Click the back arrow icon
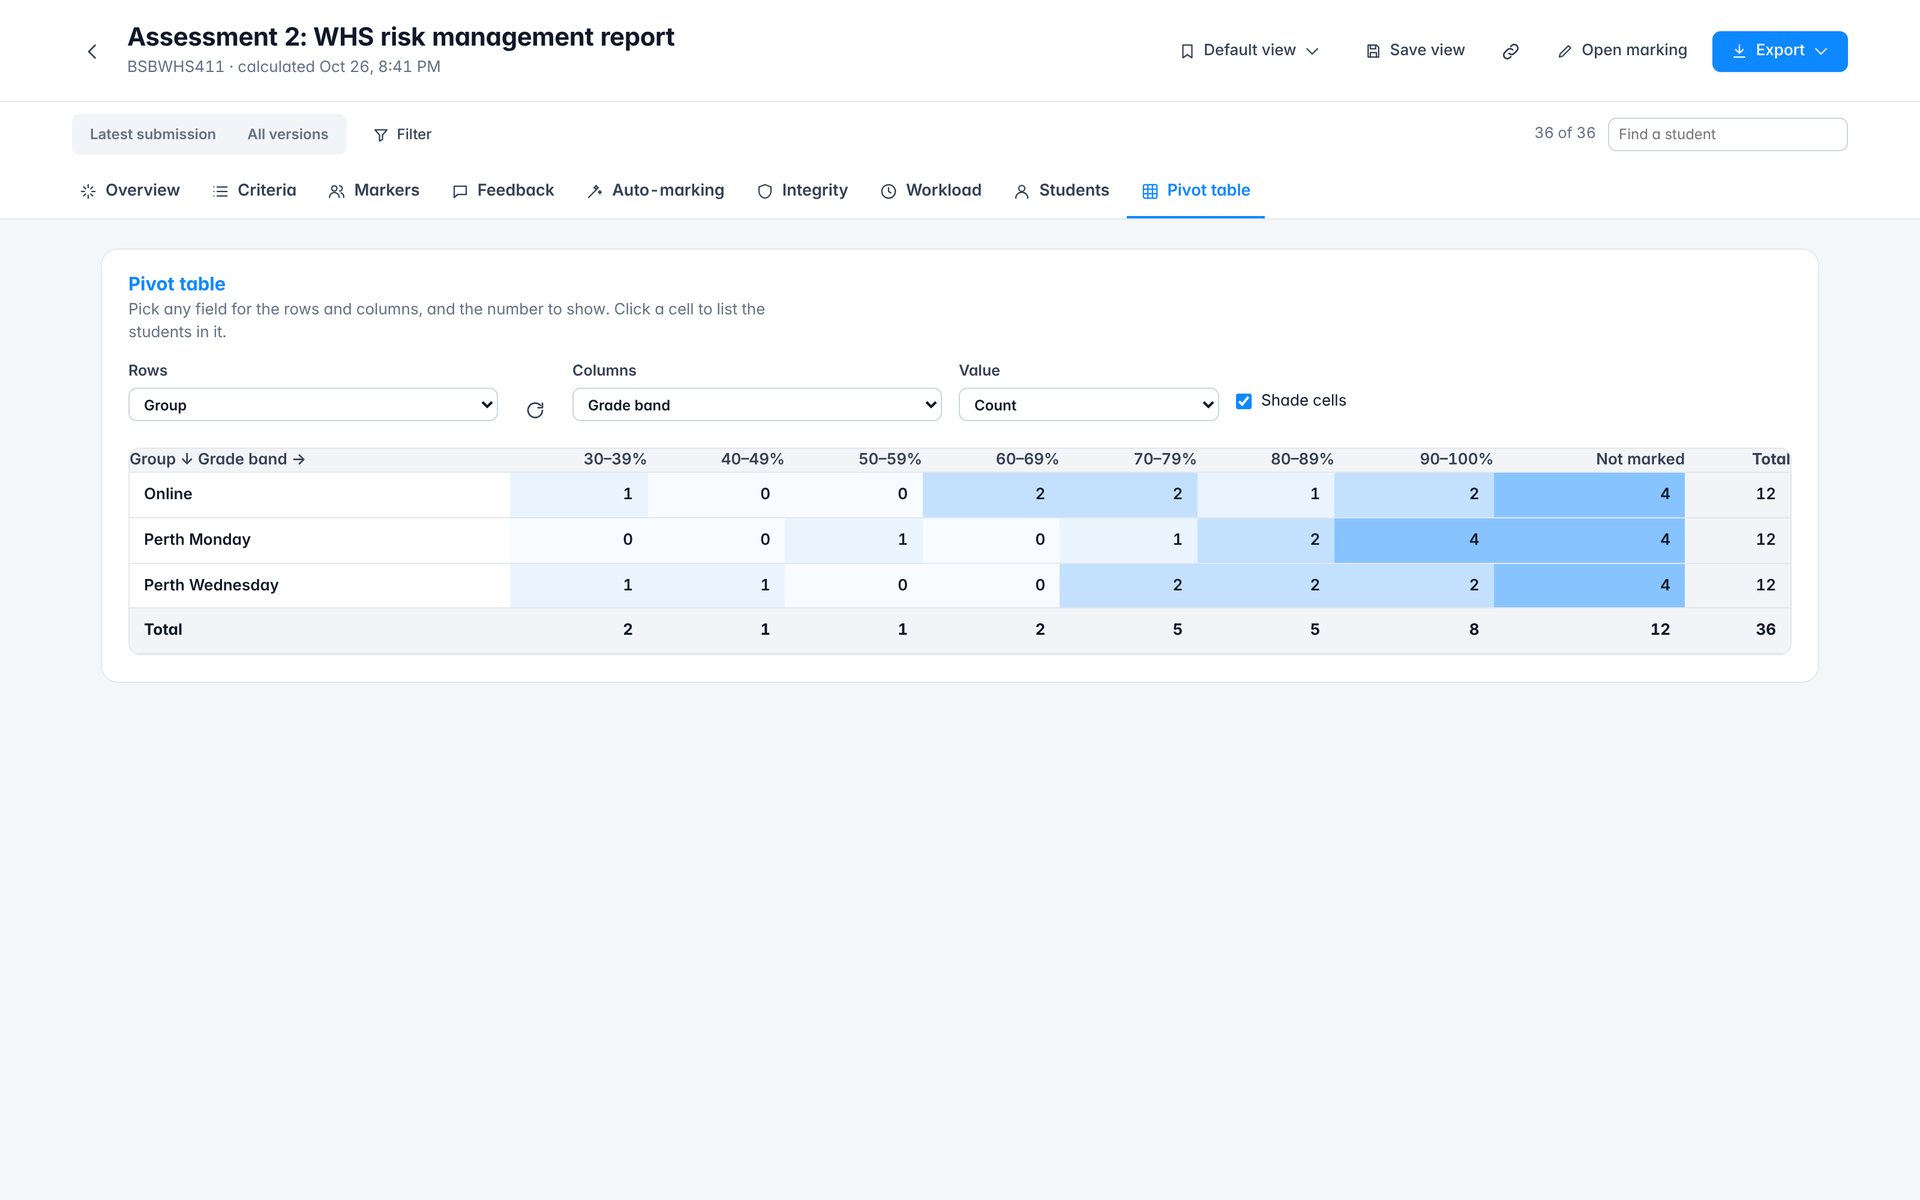The width and height of the screenshot is (1920, 1200). 92,51
